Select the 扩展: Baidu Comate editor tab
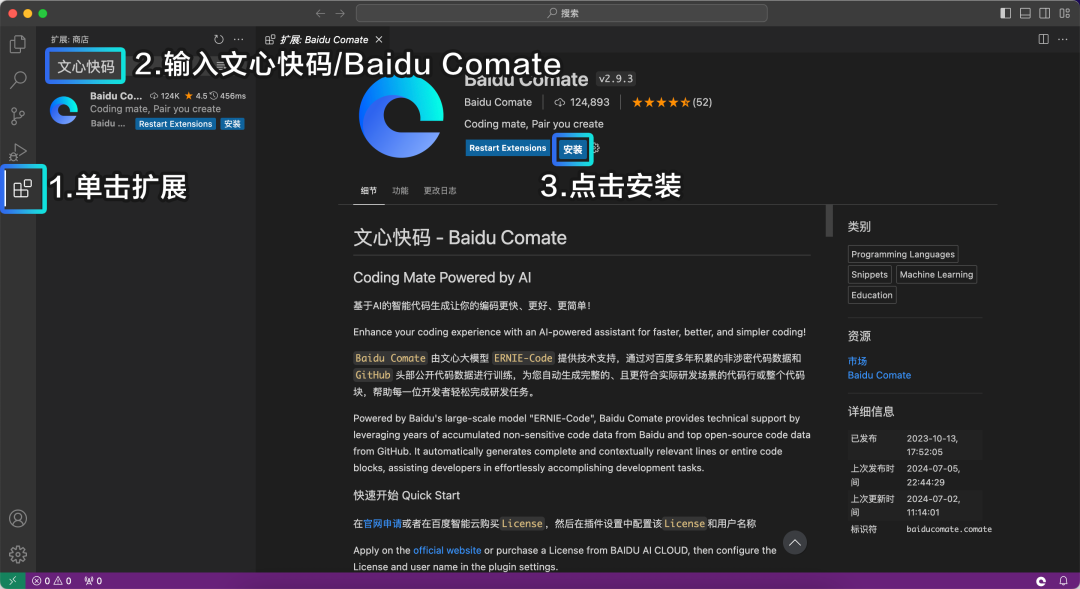1080x589 pixels. pos(324,39)
